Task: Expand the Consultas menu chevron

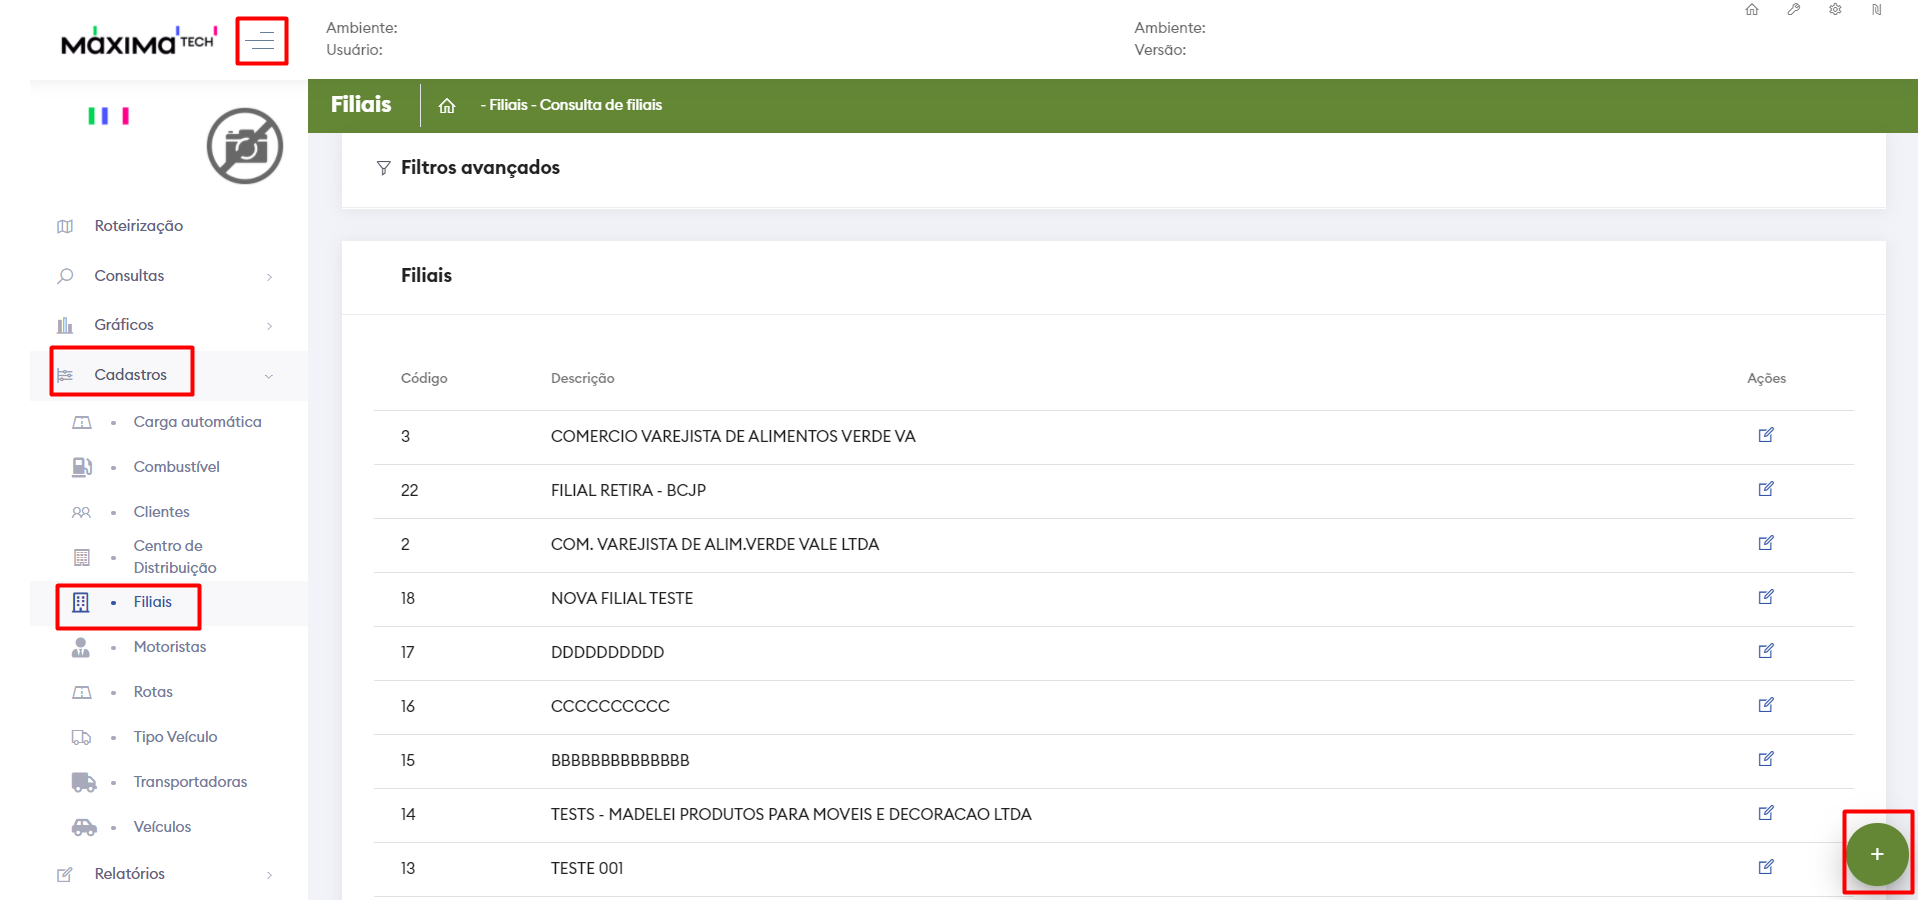Action: point(269,277)
